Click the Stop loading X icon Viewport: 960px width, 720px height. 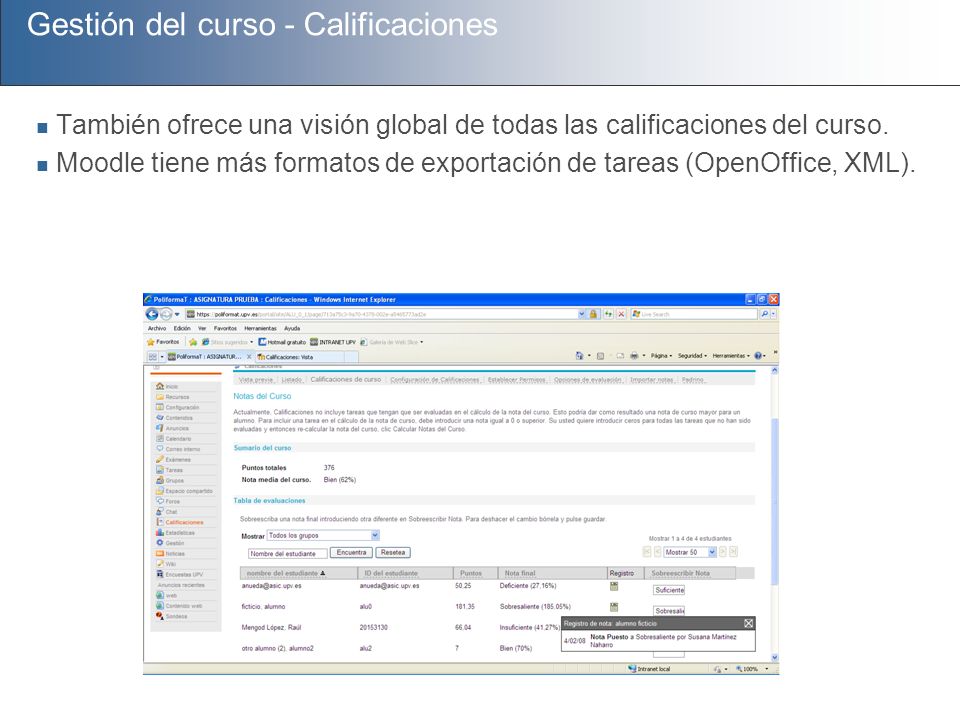tap(621, 314)
